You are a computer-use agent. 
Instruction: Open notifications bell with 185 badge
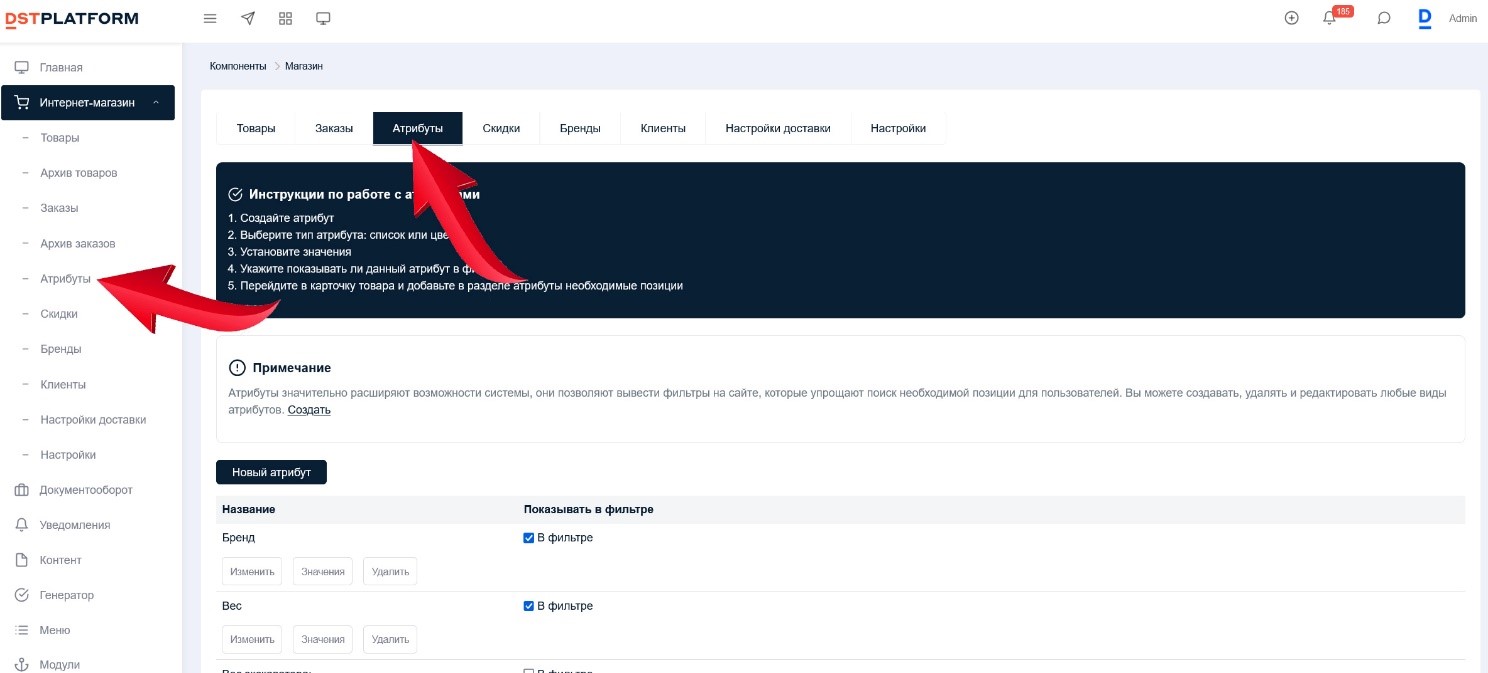tap(1330, 18)
